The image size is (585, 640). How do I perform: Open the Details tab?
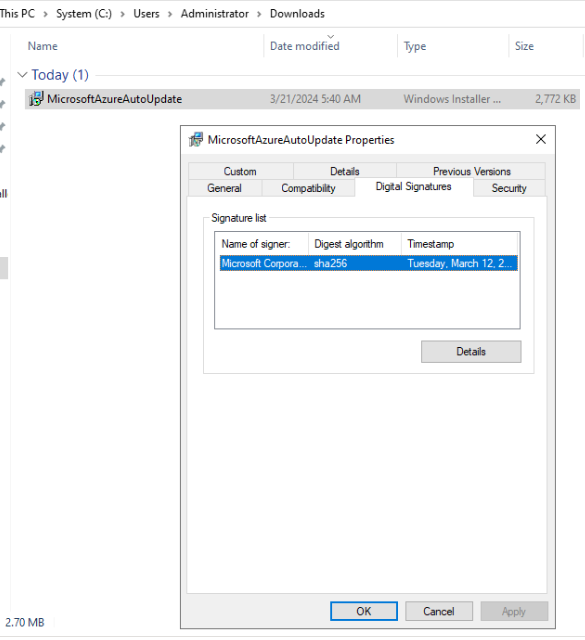pos(345,171)
